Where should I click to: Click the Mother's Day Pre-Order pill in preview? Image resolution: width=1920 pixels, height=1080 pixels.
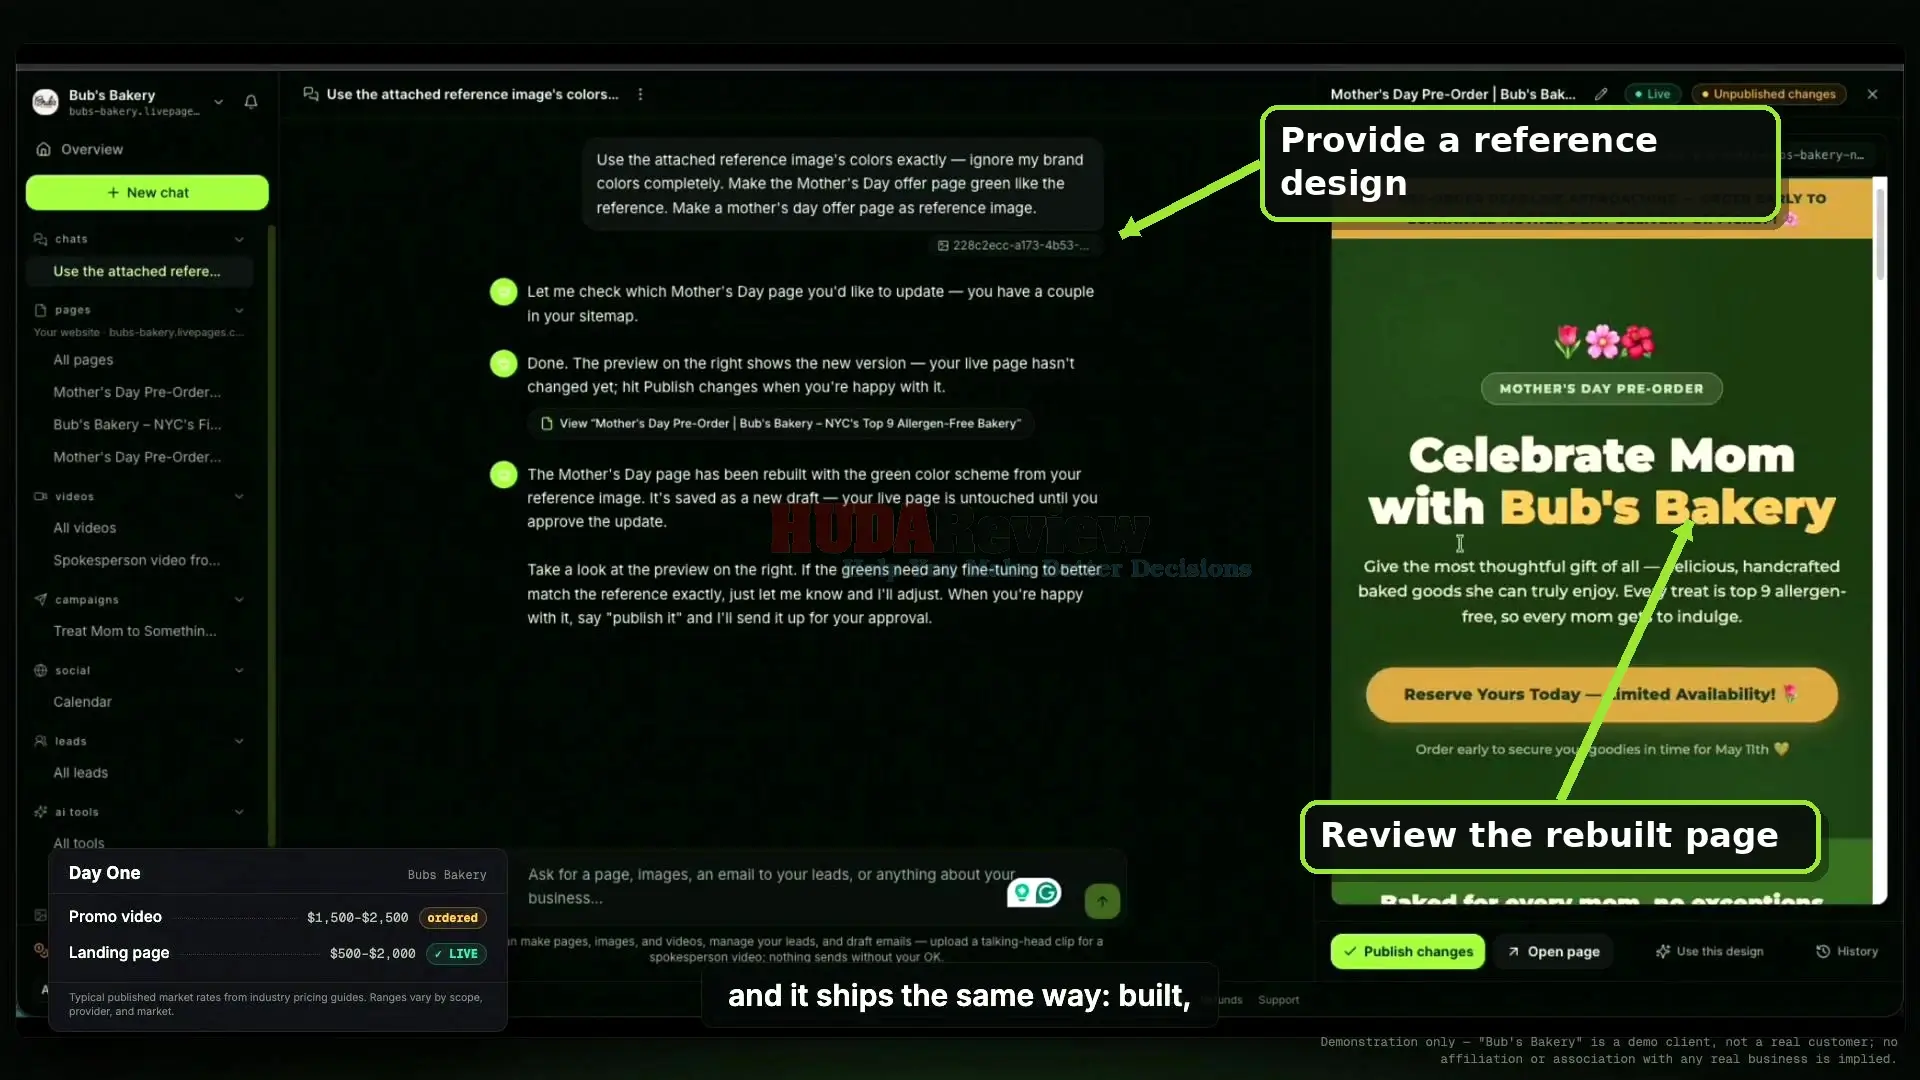tap(1601, 389)
